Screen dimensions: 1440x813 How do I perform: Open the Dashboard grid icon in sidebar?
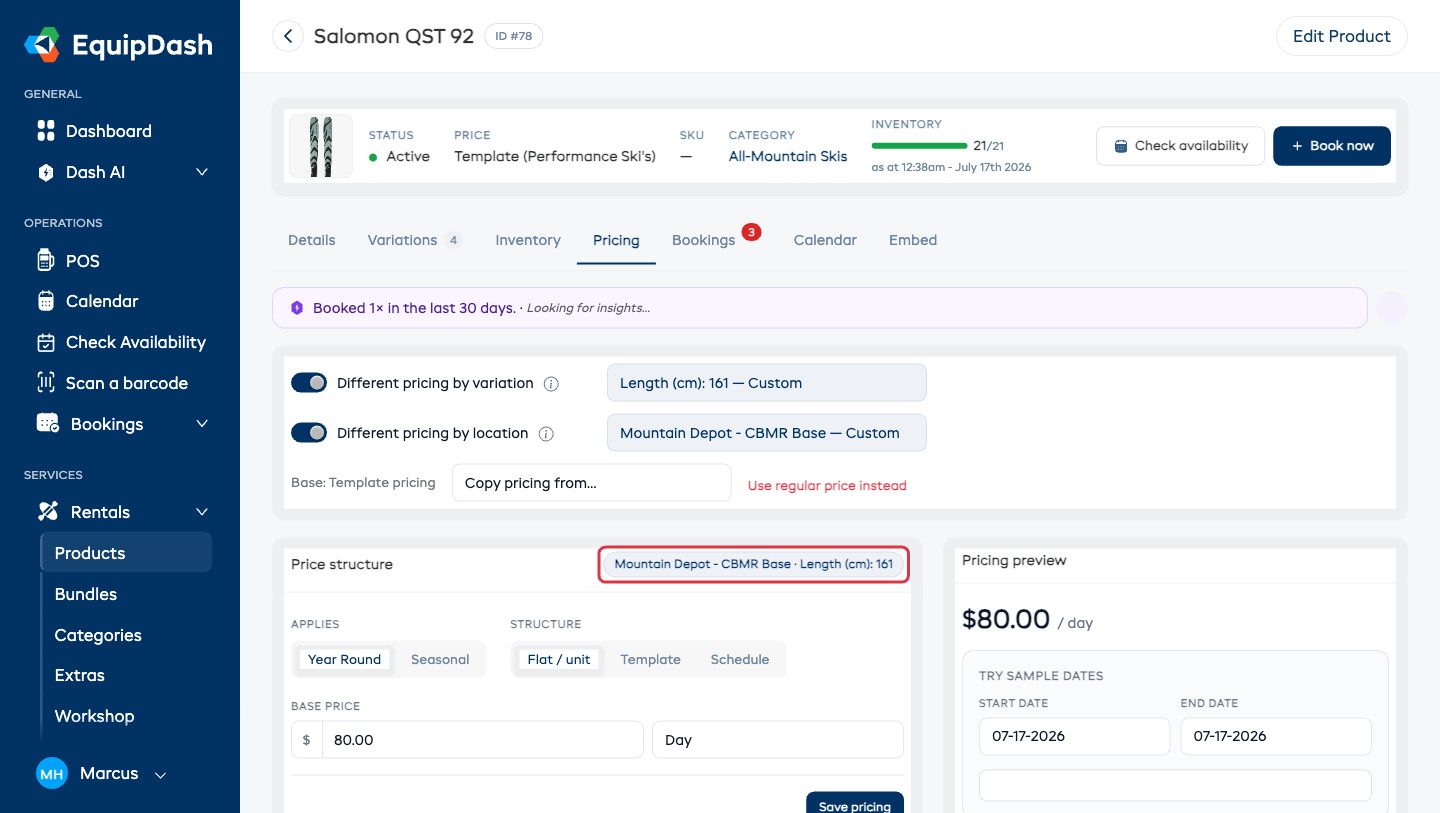(46, 131)
